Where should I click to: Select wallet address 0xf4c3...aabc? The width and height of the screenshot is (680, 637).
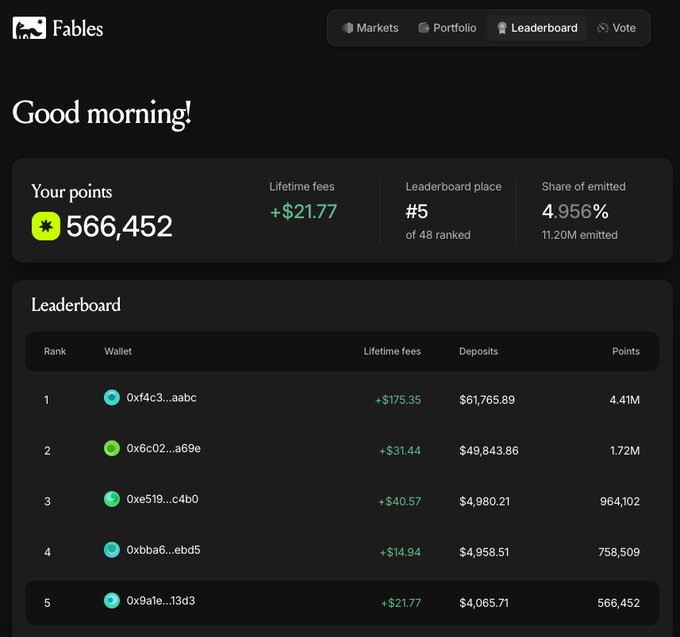(x=161, y=398)
